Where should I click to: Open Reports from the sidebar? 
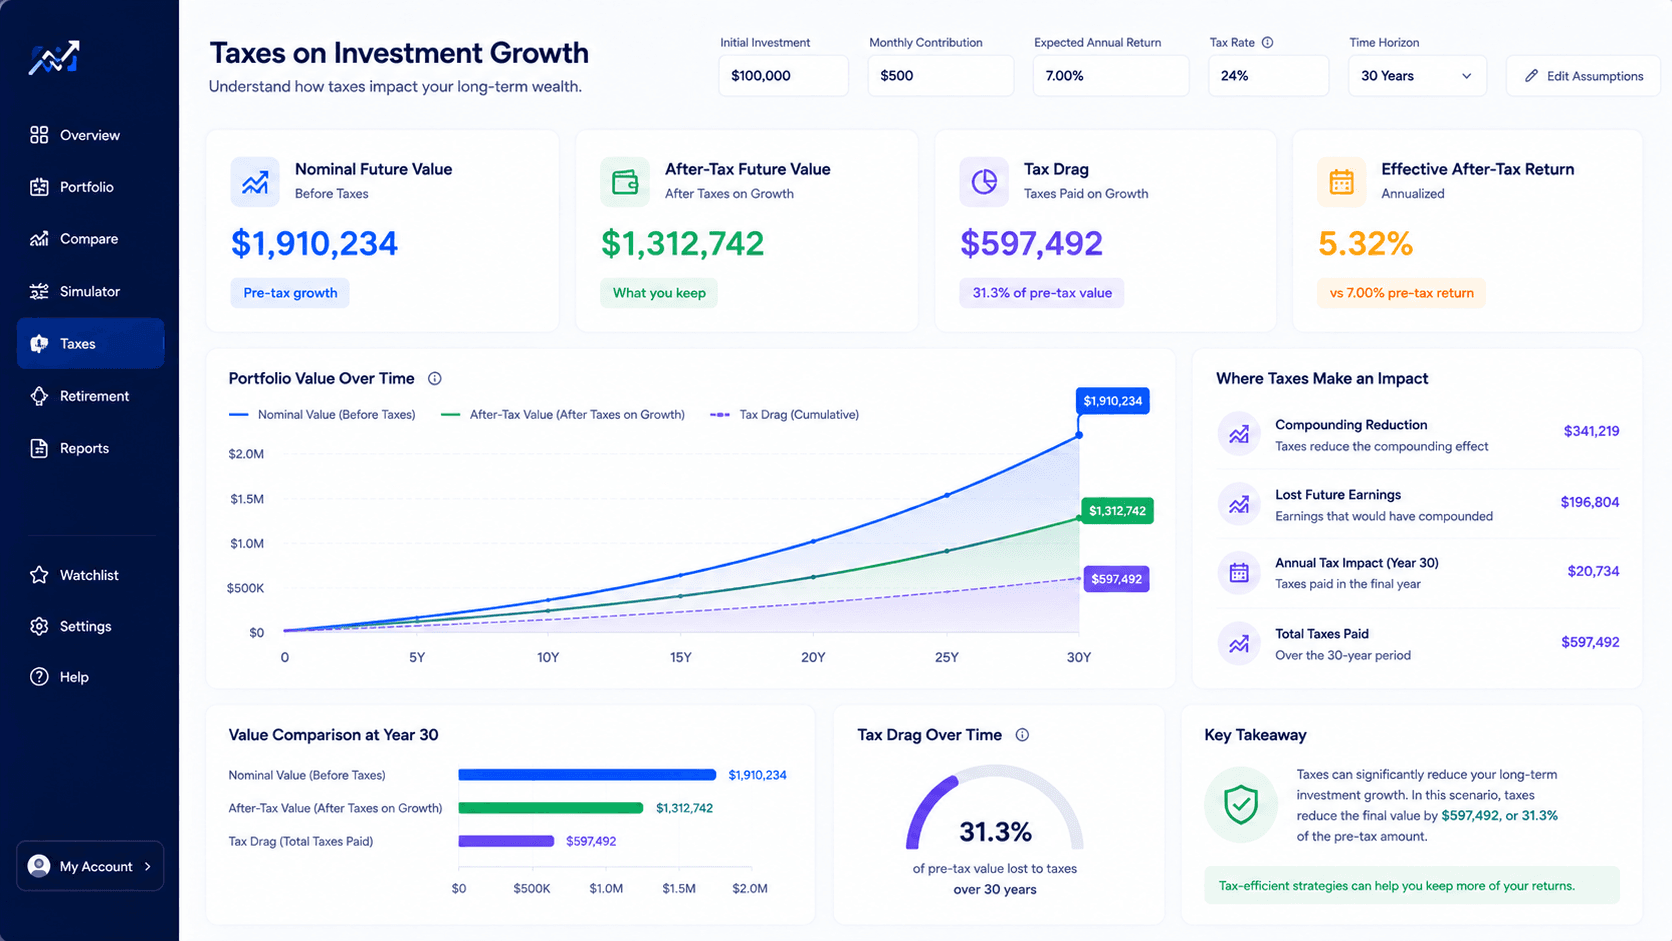tap(90, 448)
